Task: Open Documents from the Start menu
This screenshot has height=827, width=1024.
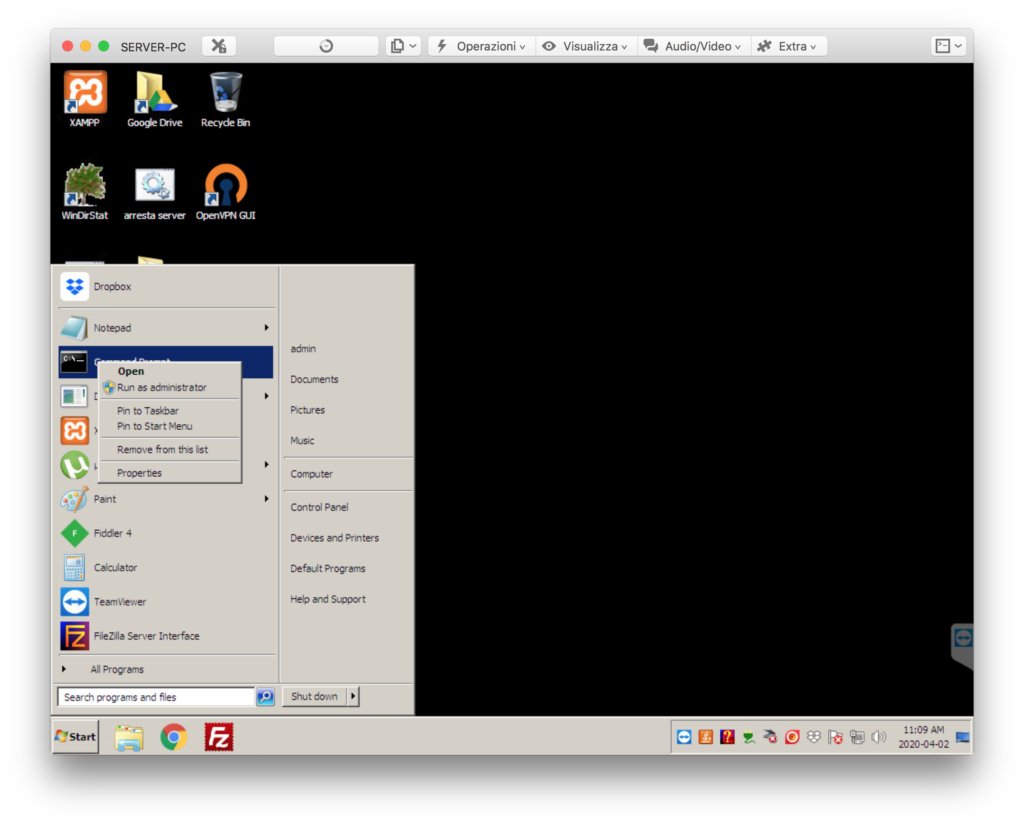Action: (314, 380)
